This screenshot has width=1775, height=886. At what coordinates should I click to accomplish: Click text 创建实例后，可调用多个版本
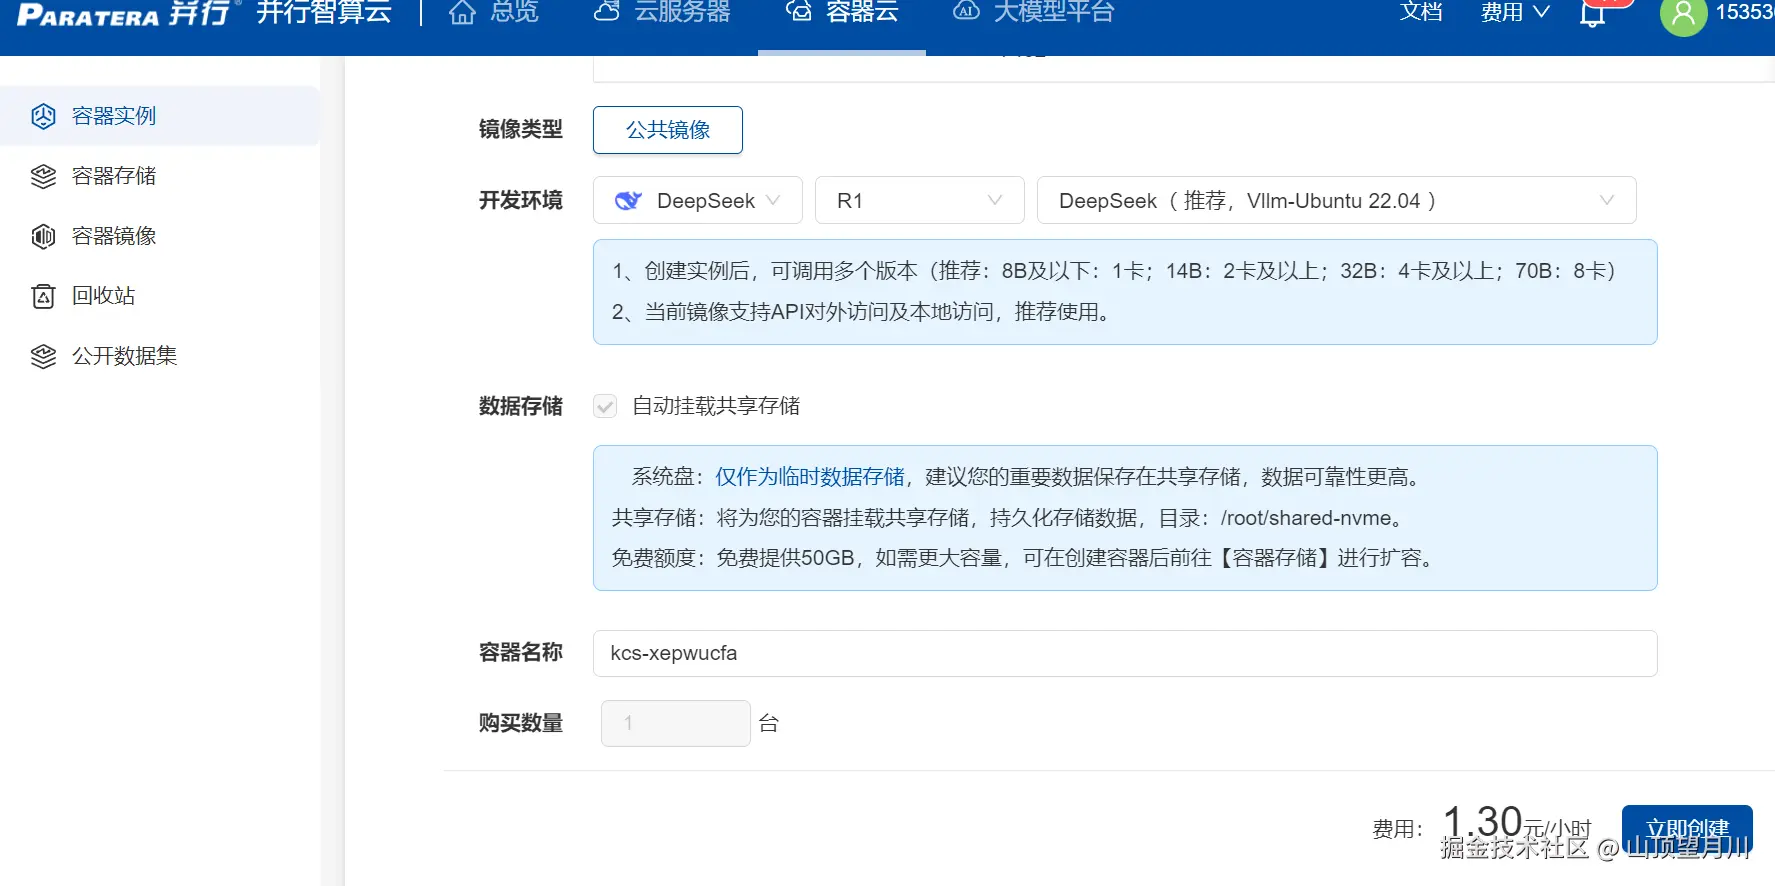coord(781,271)
